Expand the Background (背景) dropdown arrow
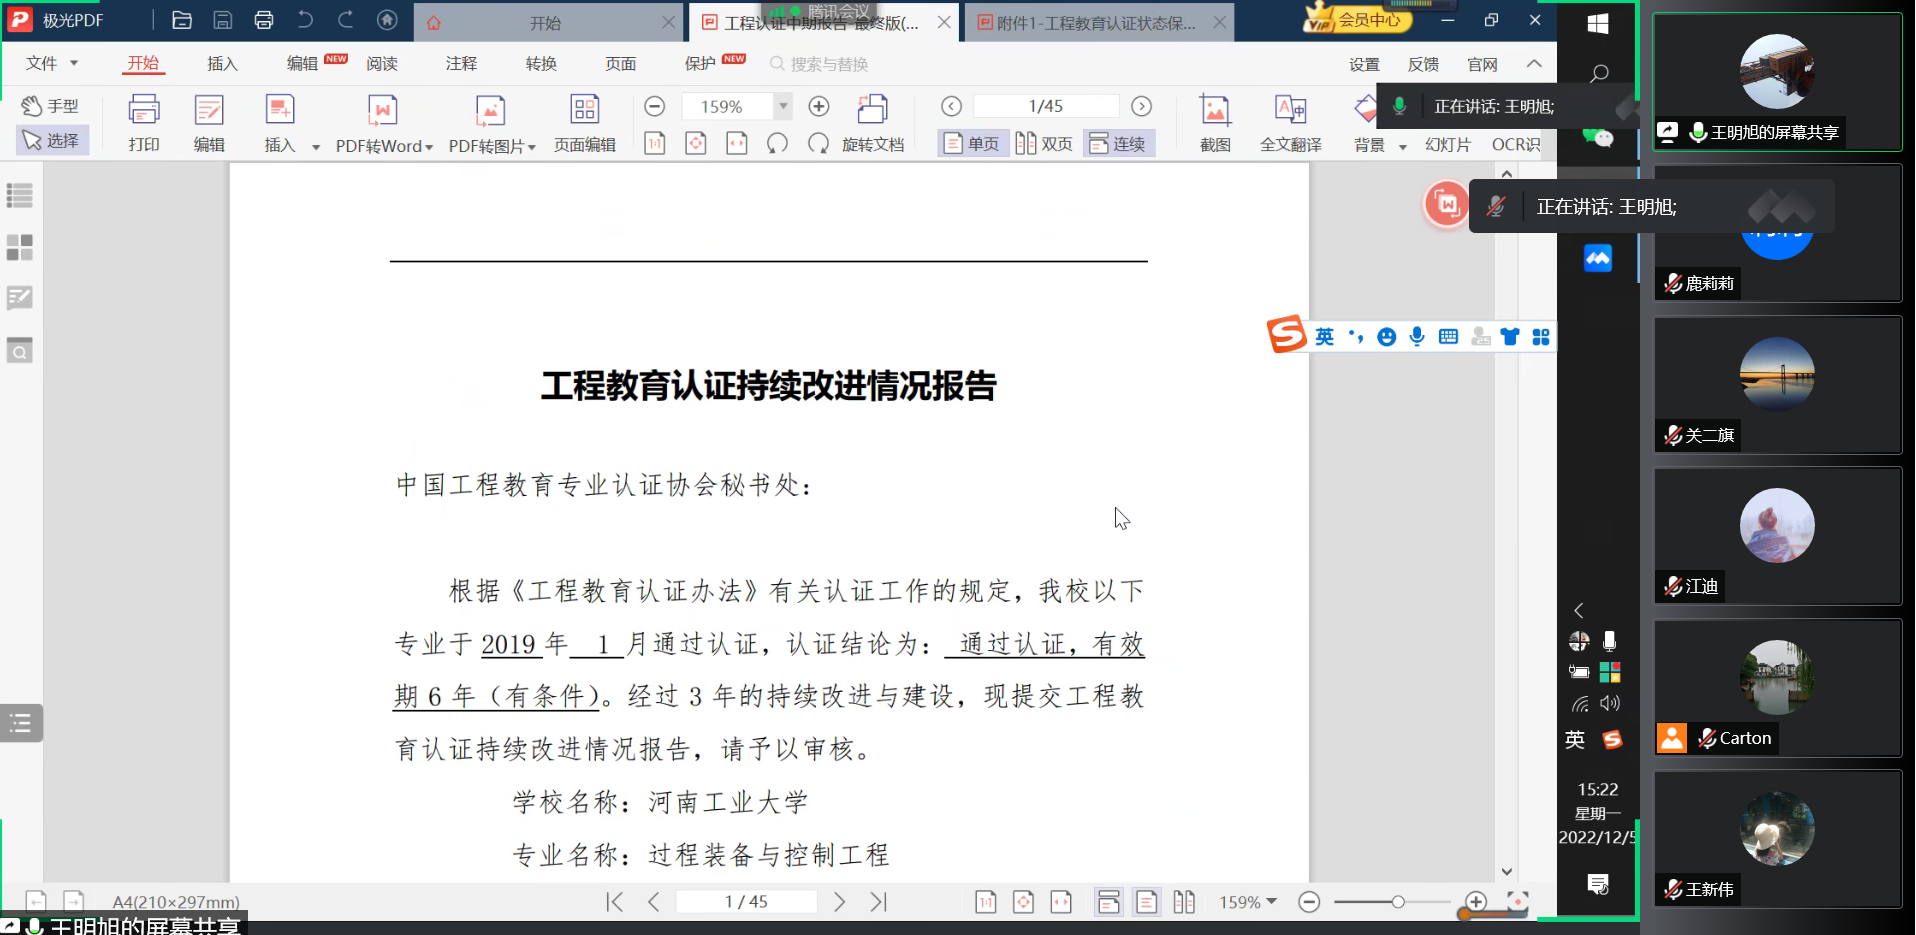Viewport: 1916px width, 935px height. tap(1402, 146)
